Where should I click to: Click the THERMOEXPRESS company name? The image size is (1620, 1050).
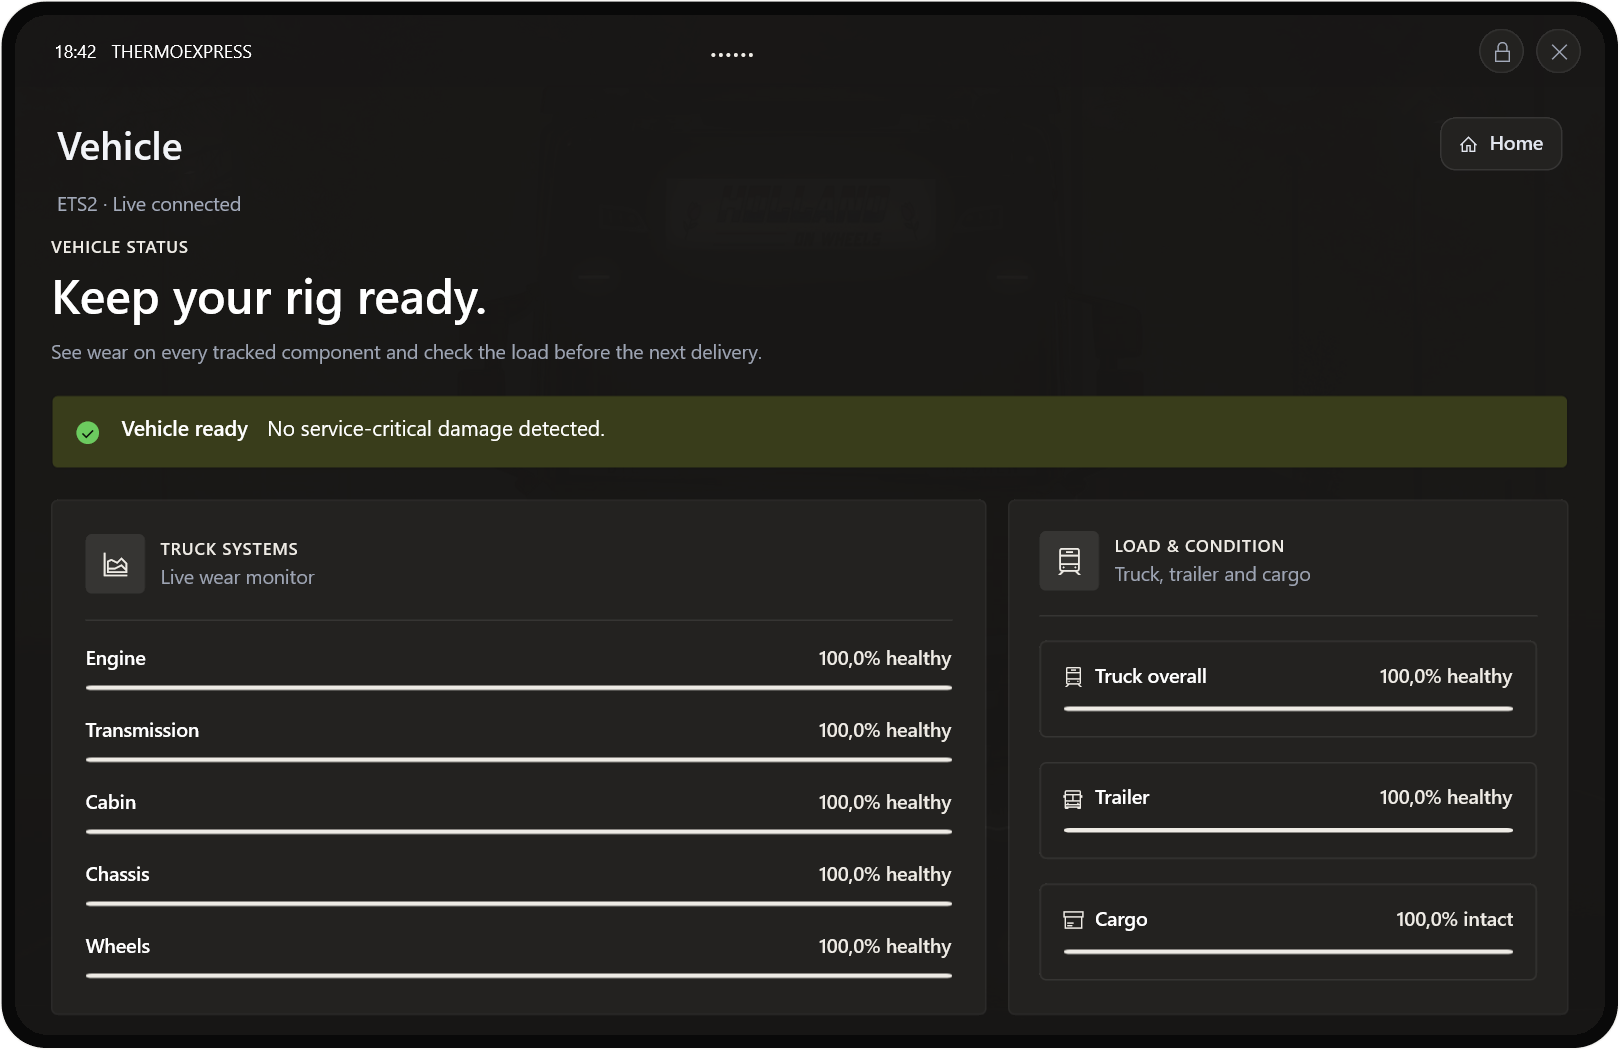click(x=182, y=52)
